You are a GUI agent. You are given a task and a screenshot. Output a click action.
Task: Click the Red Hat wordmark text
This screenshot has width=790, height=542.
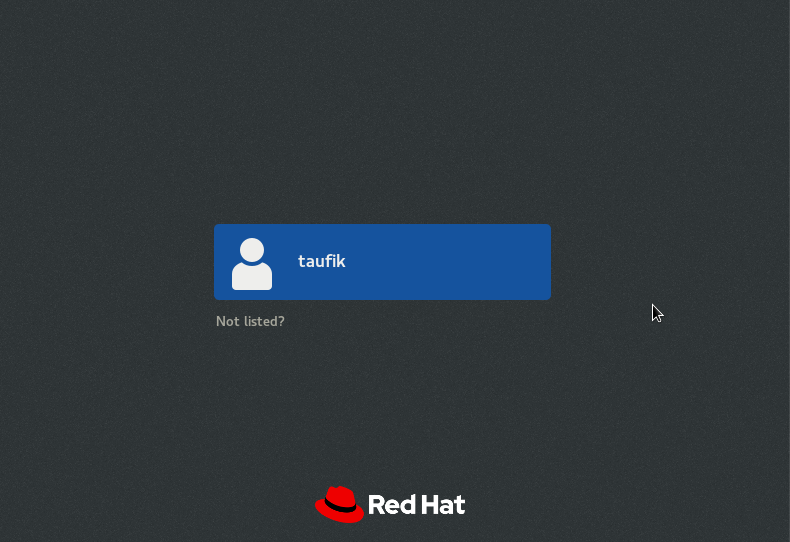(417, 505)
